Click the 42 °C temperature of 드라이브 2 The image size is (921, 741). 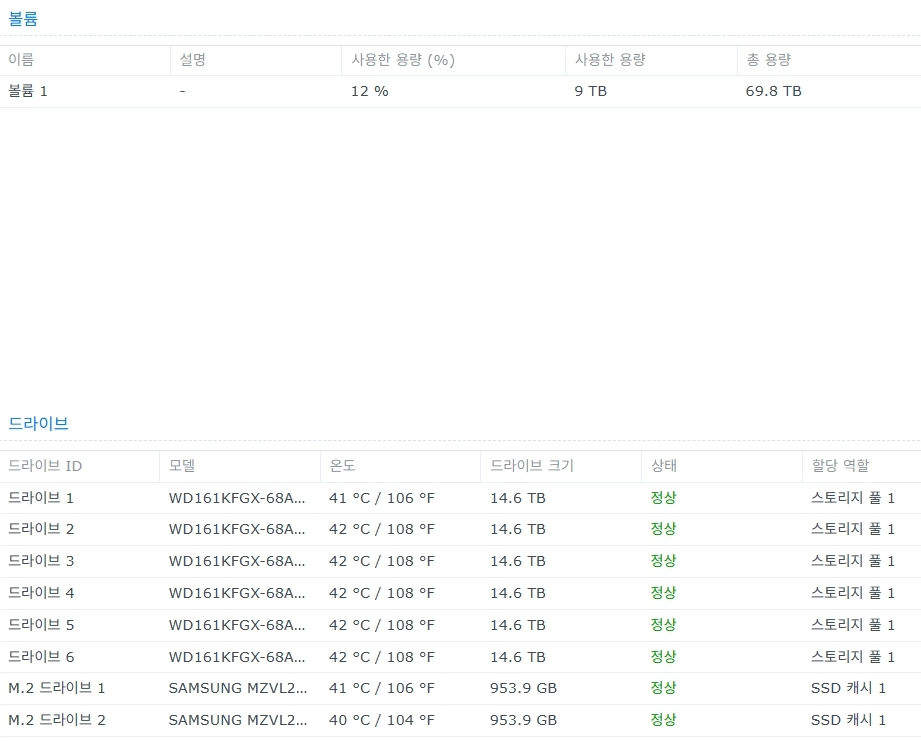point(382,529)
